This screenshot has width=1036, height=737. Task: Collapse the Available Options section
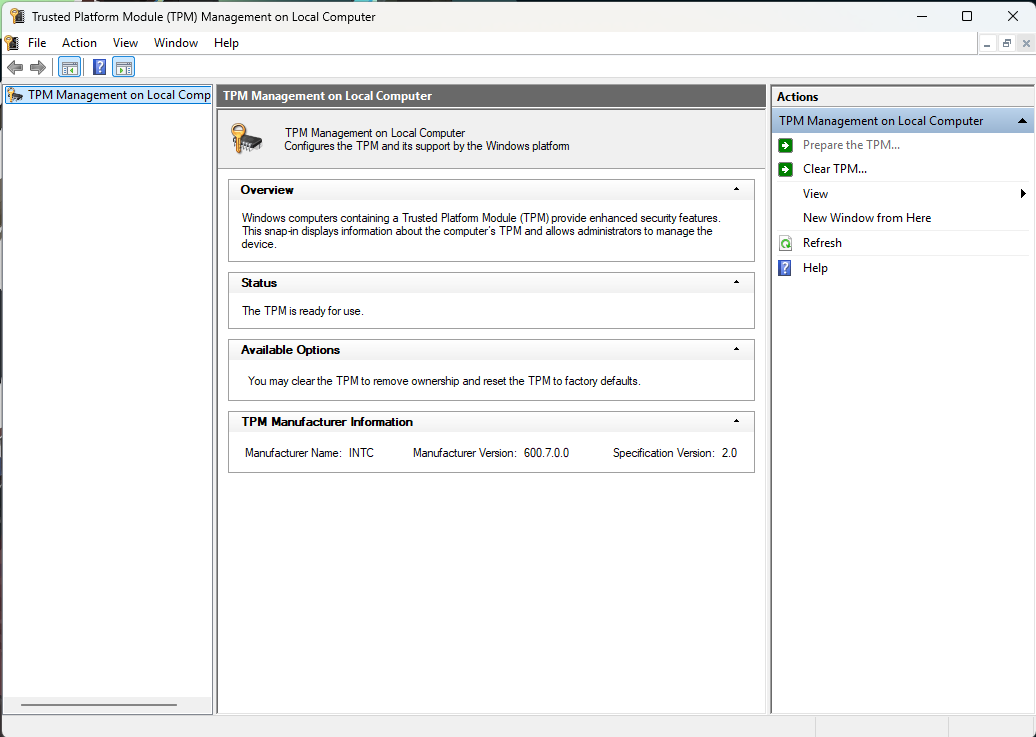(736, 349)
